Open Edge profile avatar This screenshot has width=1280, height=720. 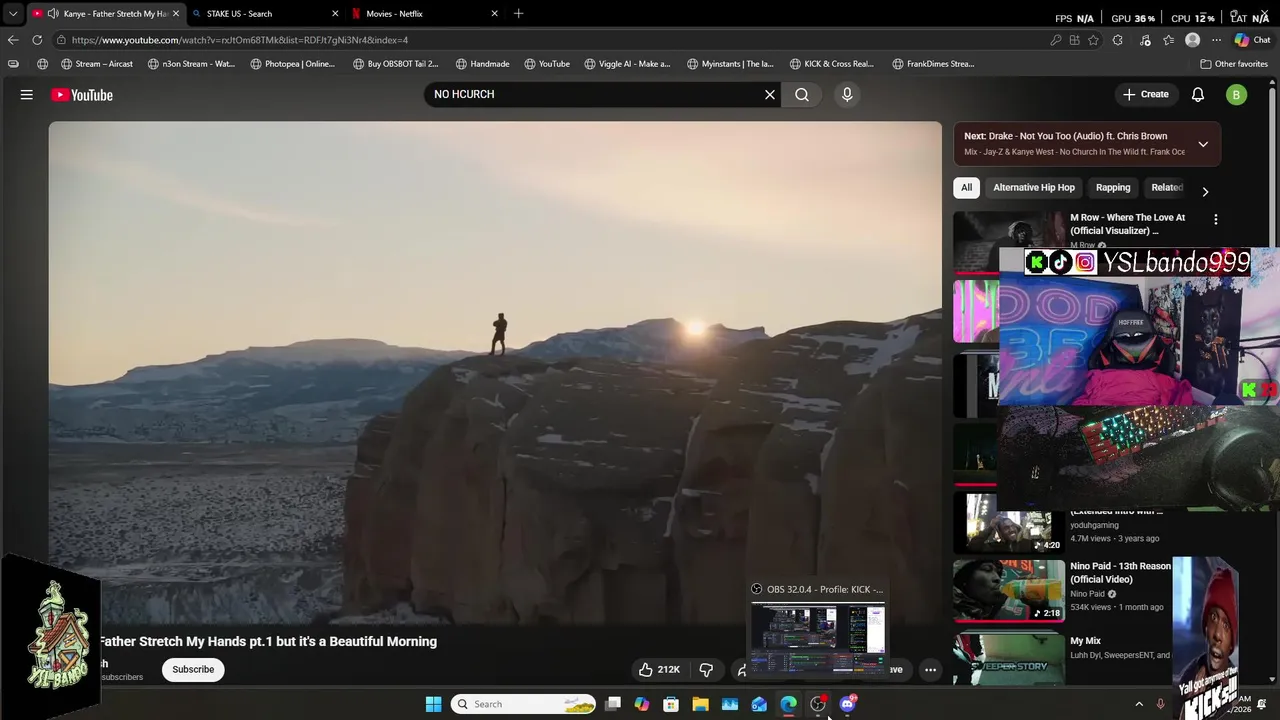point(1192,40)
